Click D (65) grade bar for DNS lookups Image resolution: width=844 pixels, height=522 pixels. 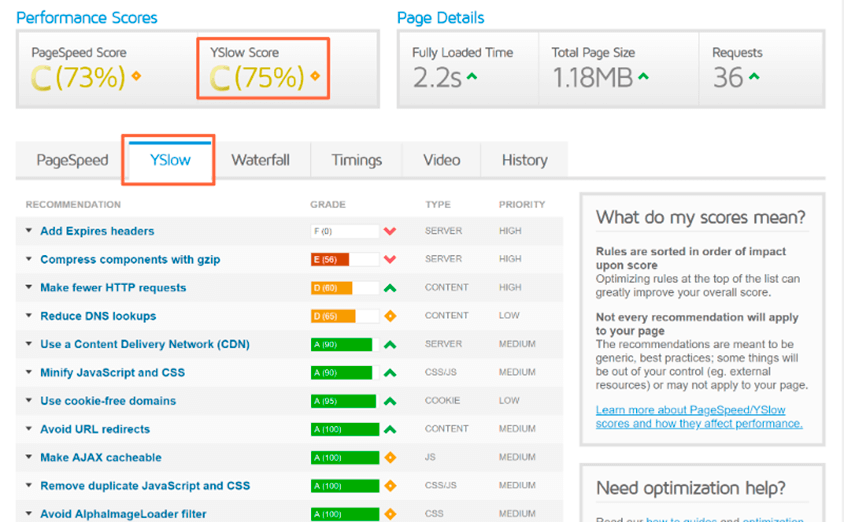344,316
